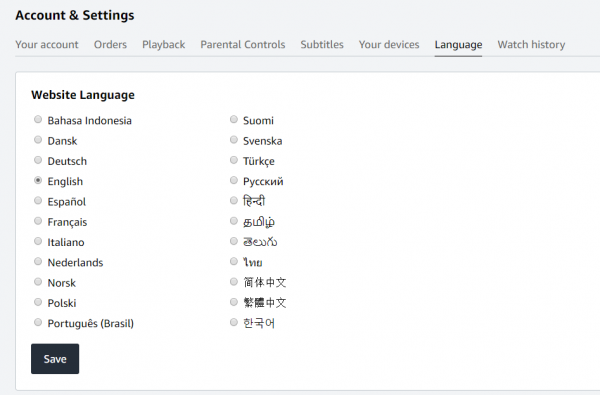Click the Save button
Viewport: 600px width, 395px height.
[x=55, y=359]
